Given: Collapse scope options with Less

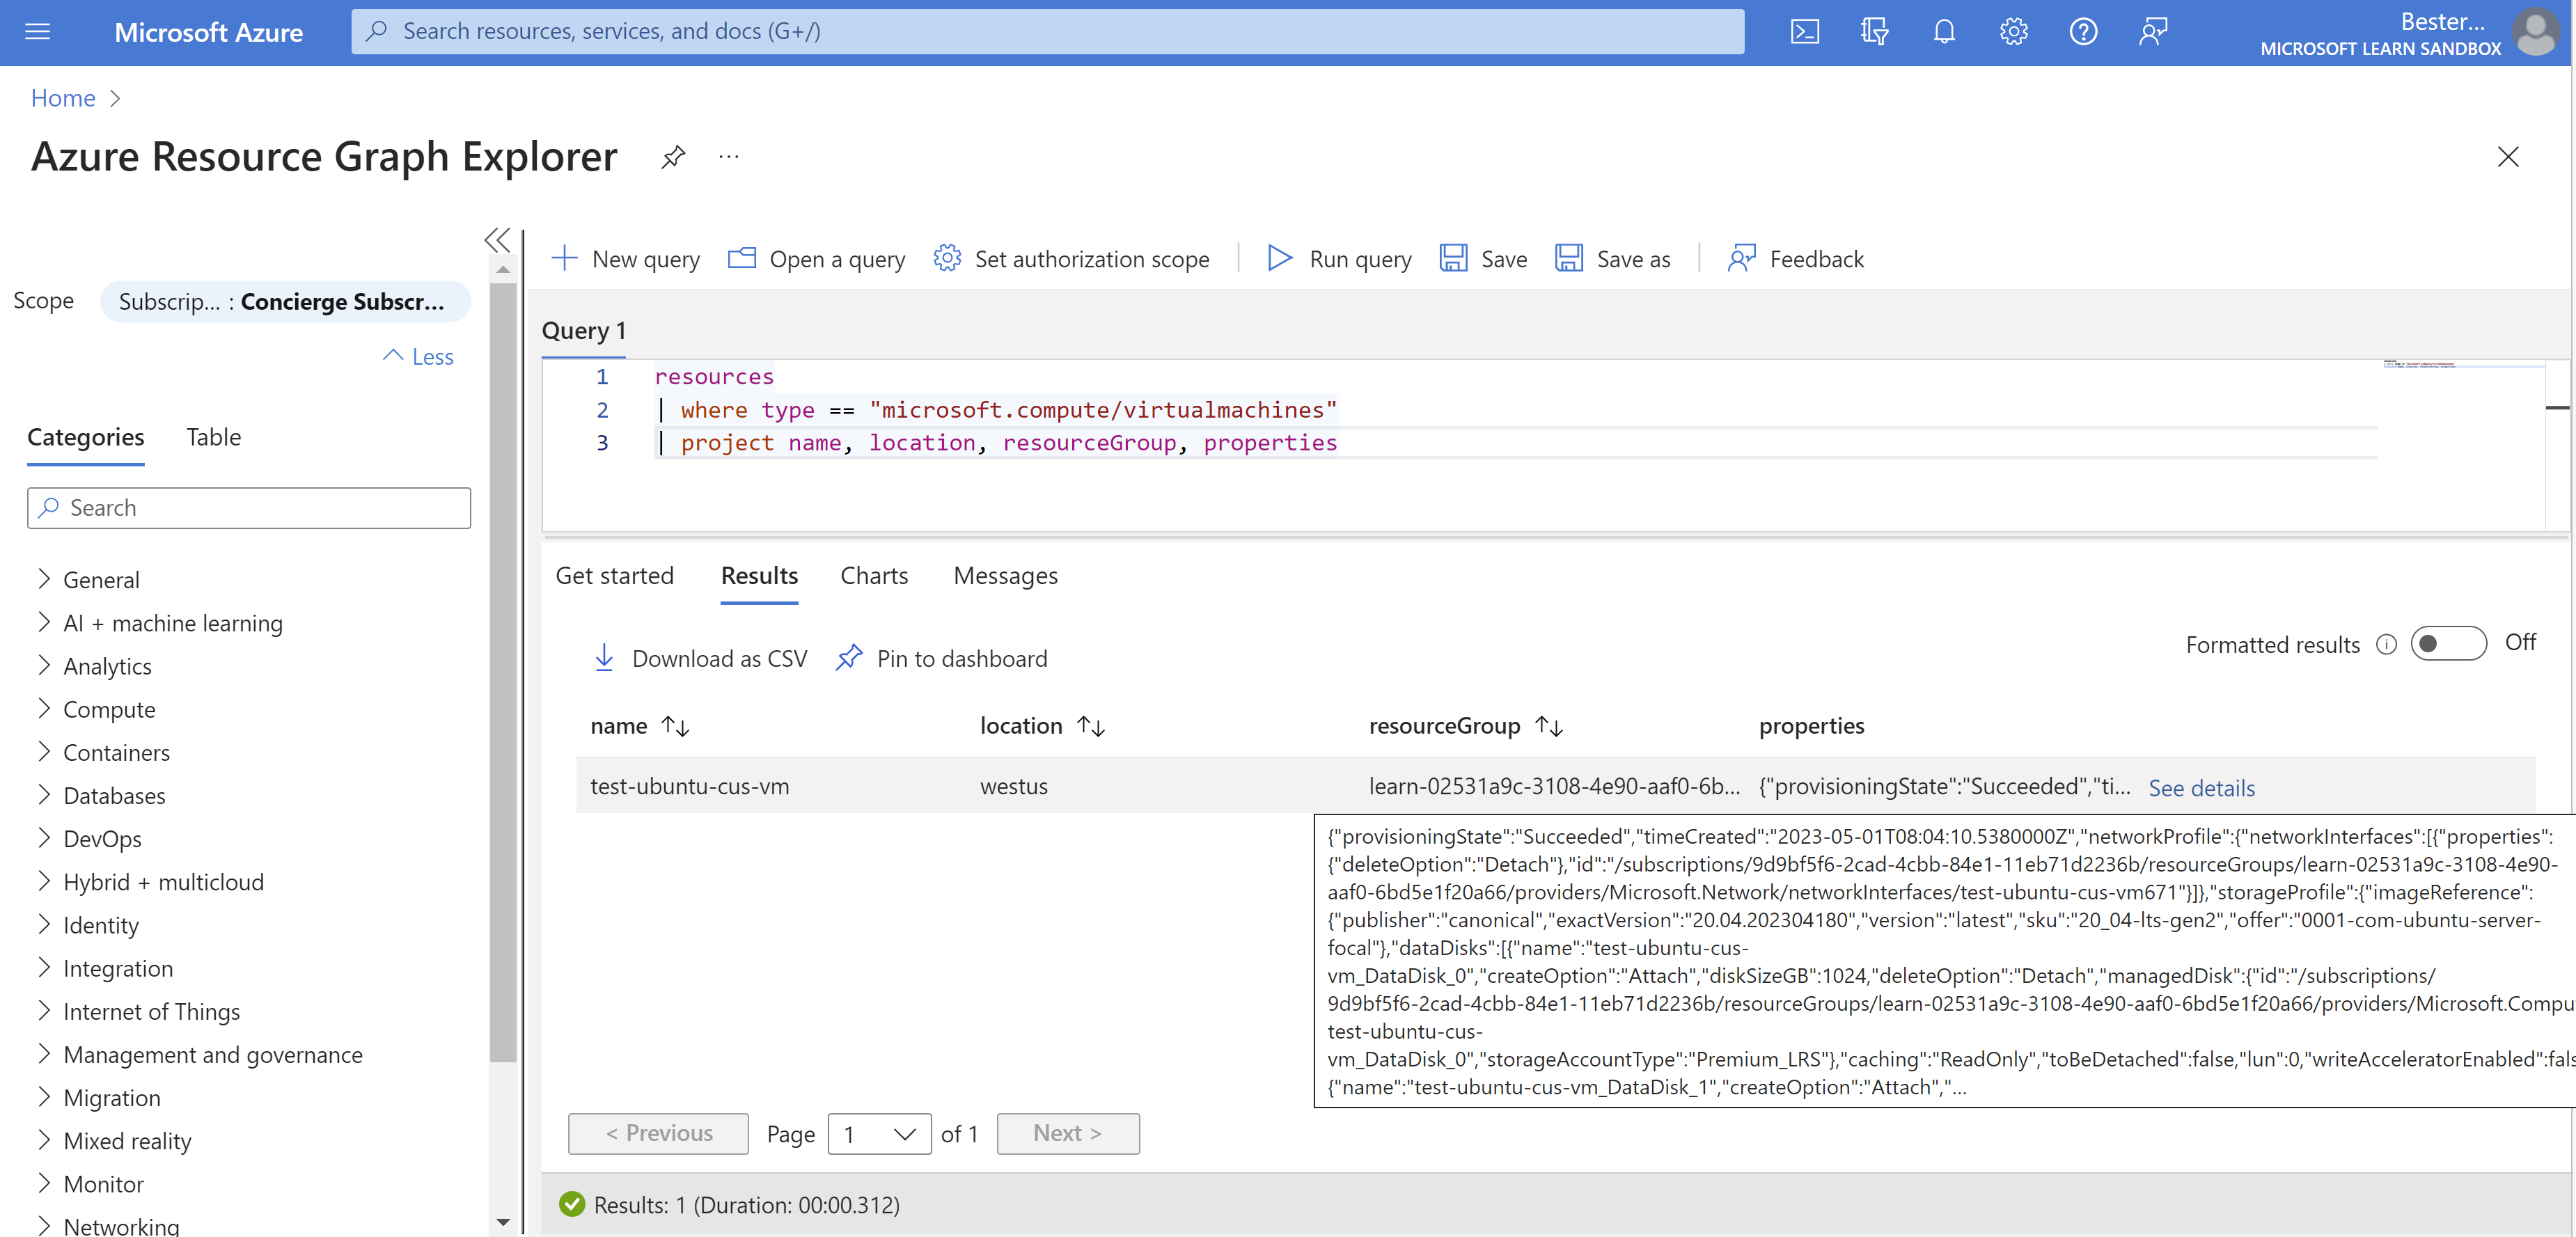Looking at the screenshot, I should pos(418,357).
